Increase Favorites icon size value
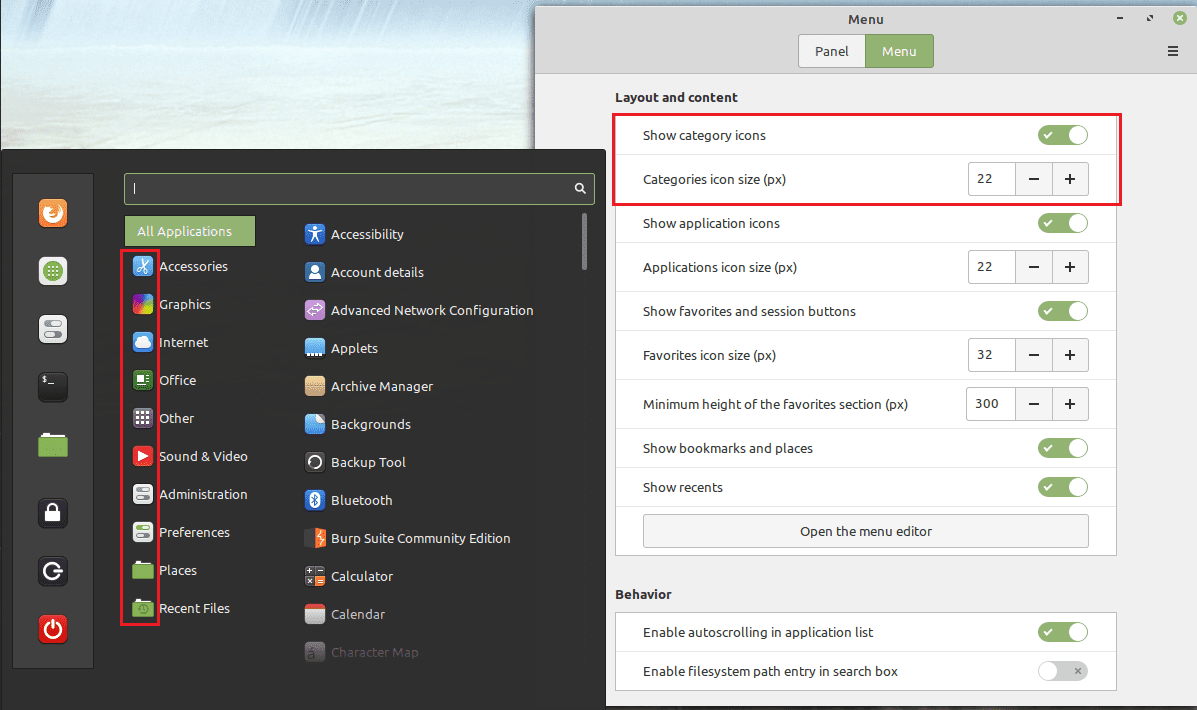The image size is (1197, 710). pyautogui.click(x=1070, y=355)
